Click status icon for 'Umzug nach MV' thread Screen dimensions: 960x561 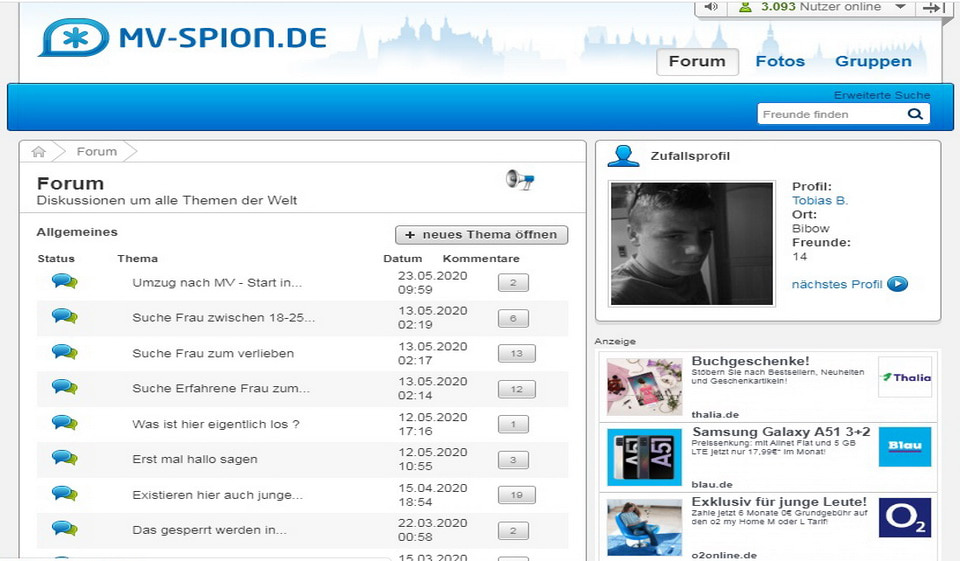(x=65, y=282)
